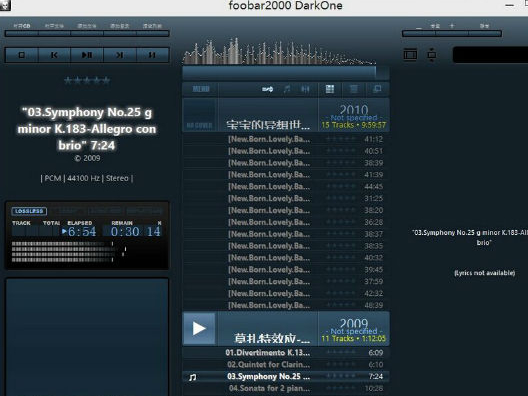Image resolution: width=528 pixels, height=396 pixels.
Task: Toggle the playback order arrow icon
Action: [x=267, y=89]
